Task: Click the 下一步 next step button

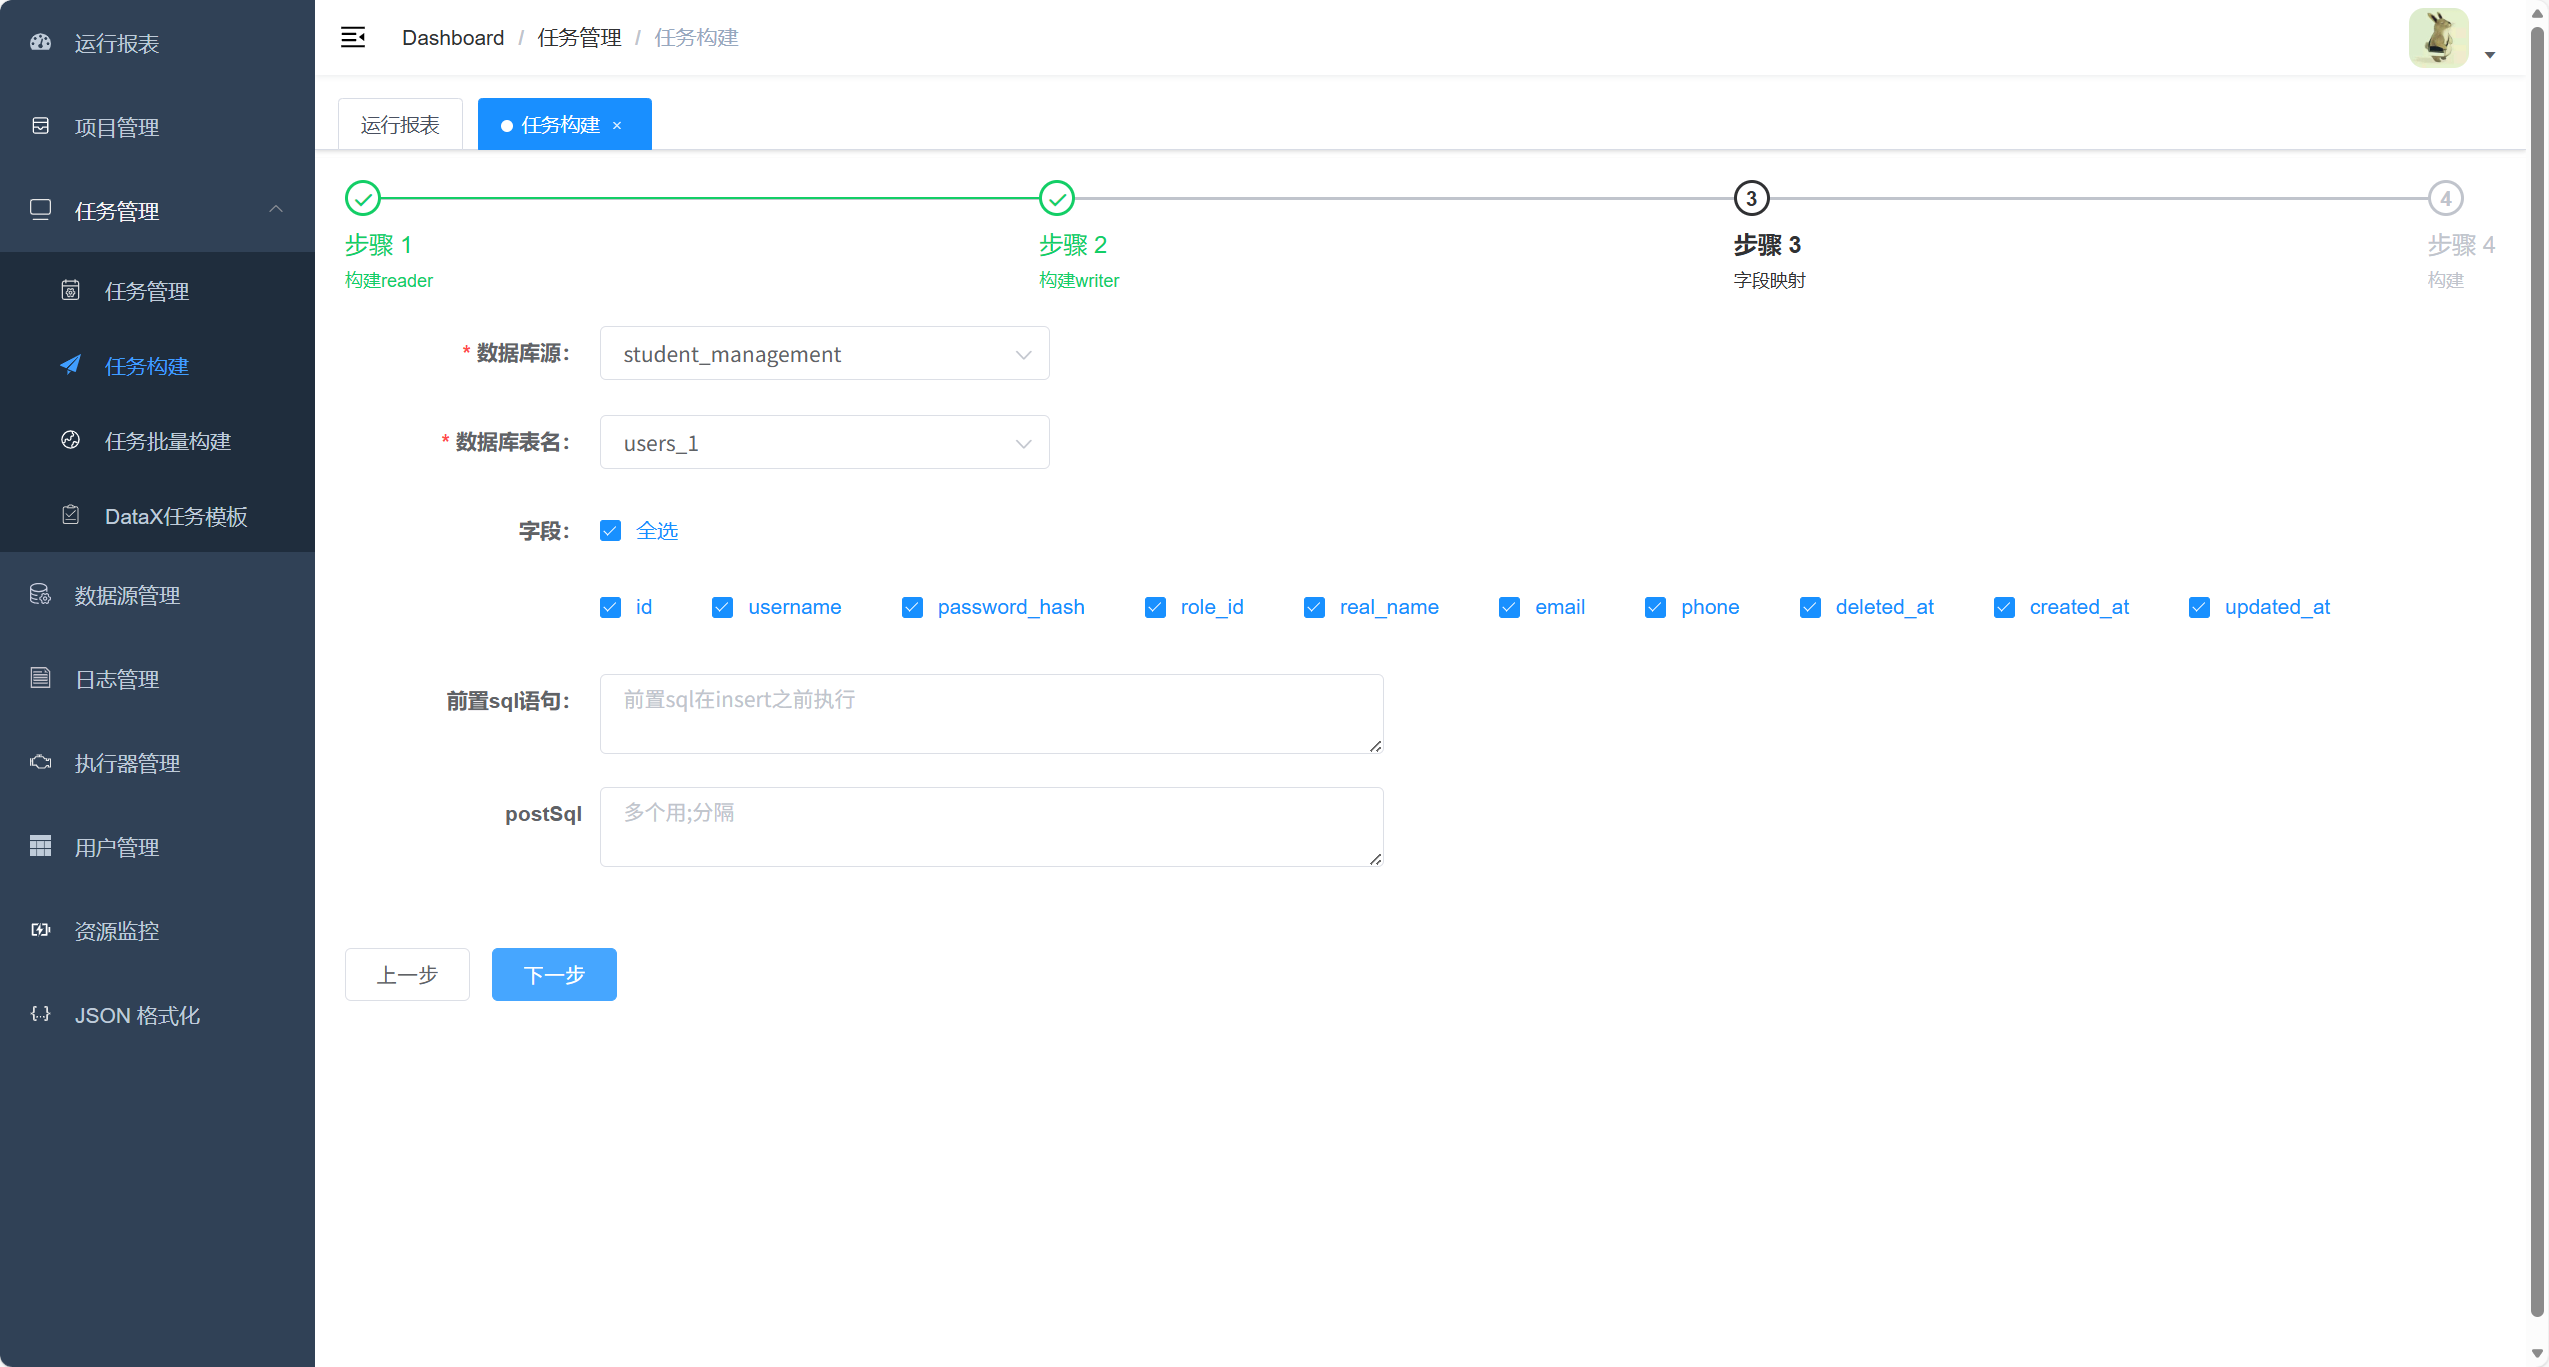Action: [554, 974]
